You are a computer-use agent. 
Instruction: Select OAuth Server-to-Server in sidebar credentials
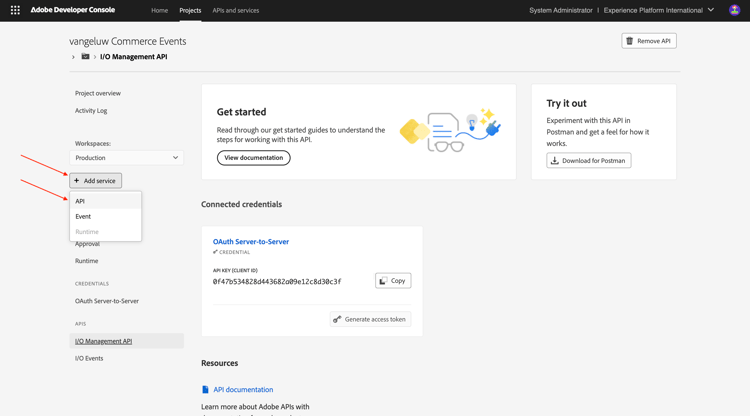click(107, 301)
